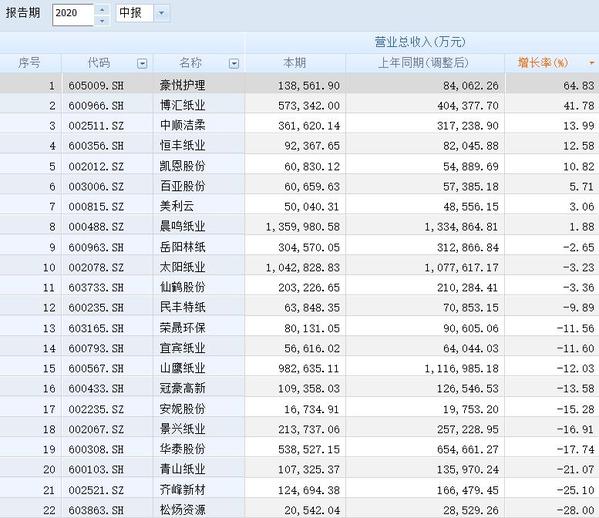Toggle sort arrow on 增长率(%) column
The height and width of the screenshot is (518, 599).
click(x=592, y=63)
